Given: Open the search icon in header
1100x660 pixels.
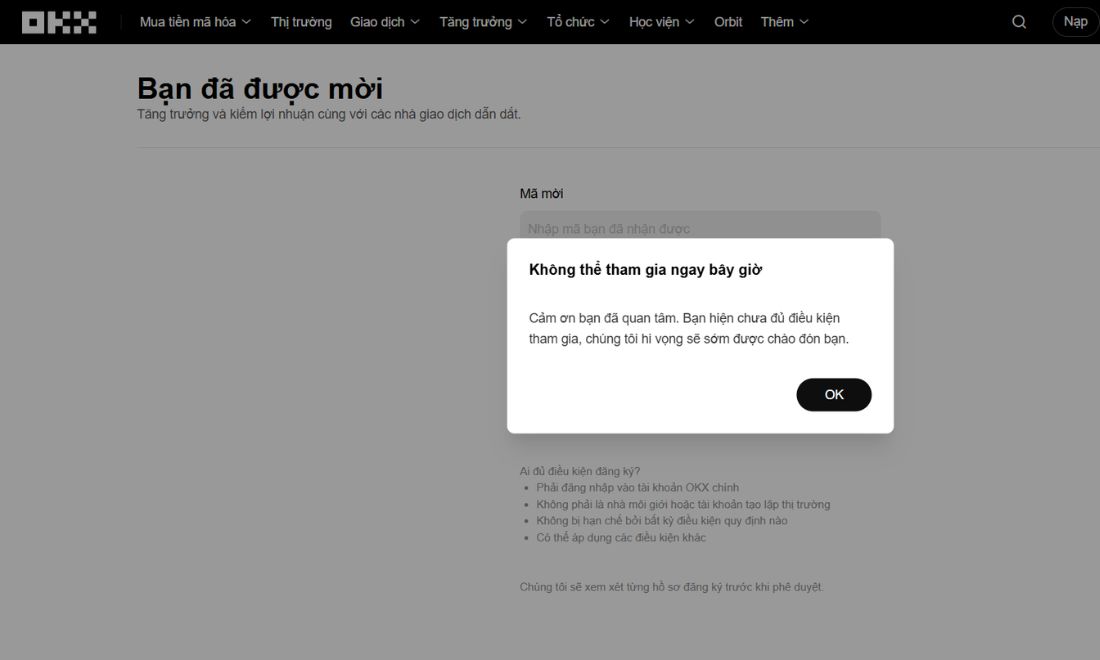Looking at the screenshot, I should (x=1019, y=22).
